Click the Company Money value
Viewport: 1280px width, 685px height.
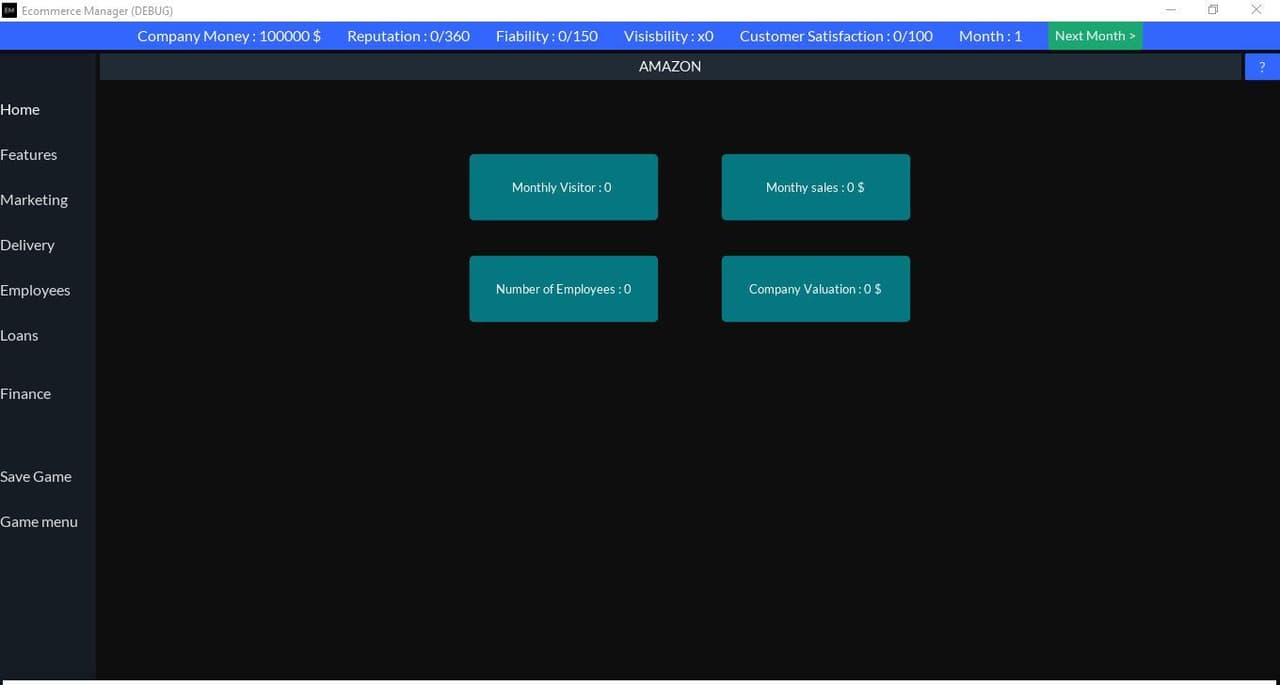pos(229,36)
